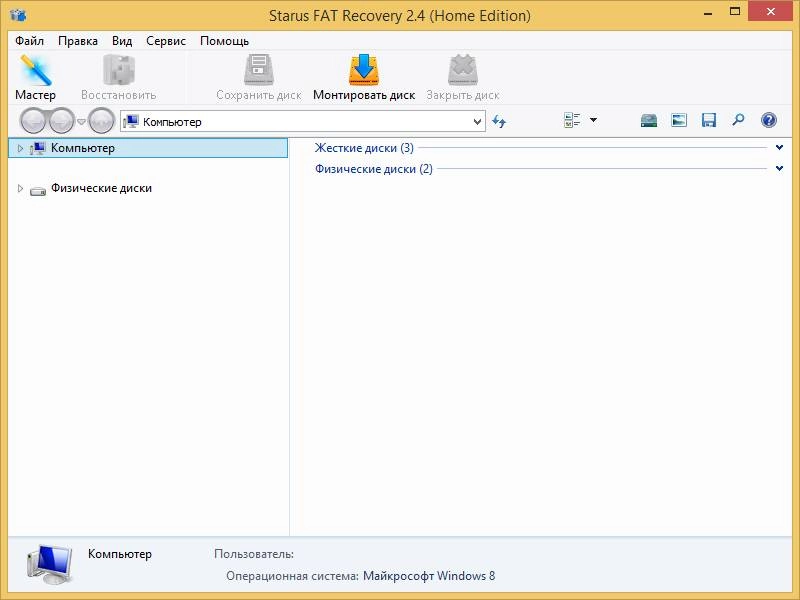Click the Восстановить toolbar button

(x=118, y=77)
